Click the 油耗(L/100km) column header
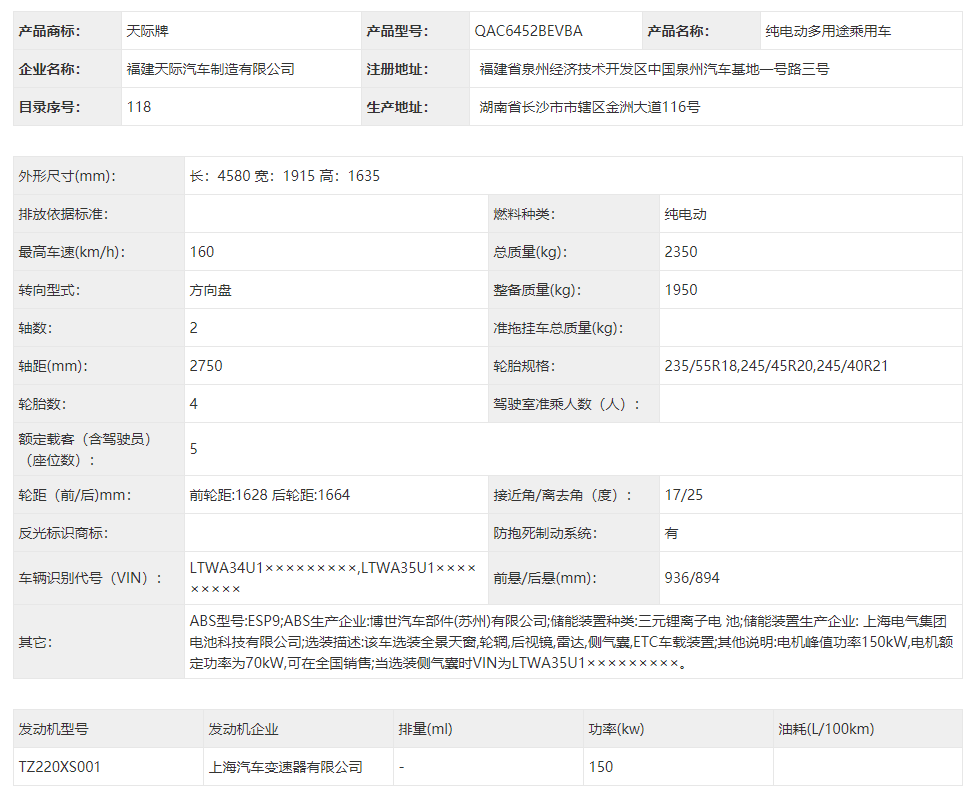The image size is (972, 796). [x=826, y=729]
